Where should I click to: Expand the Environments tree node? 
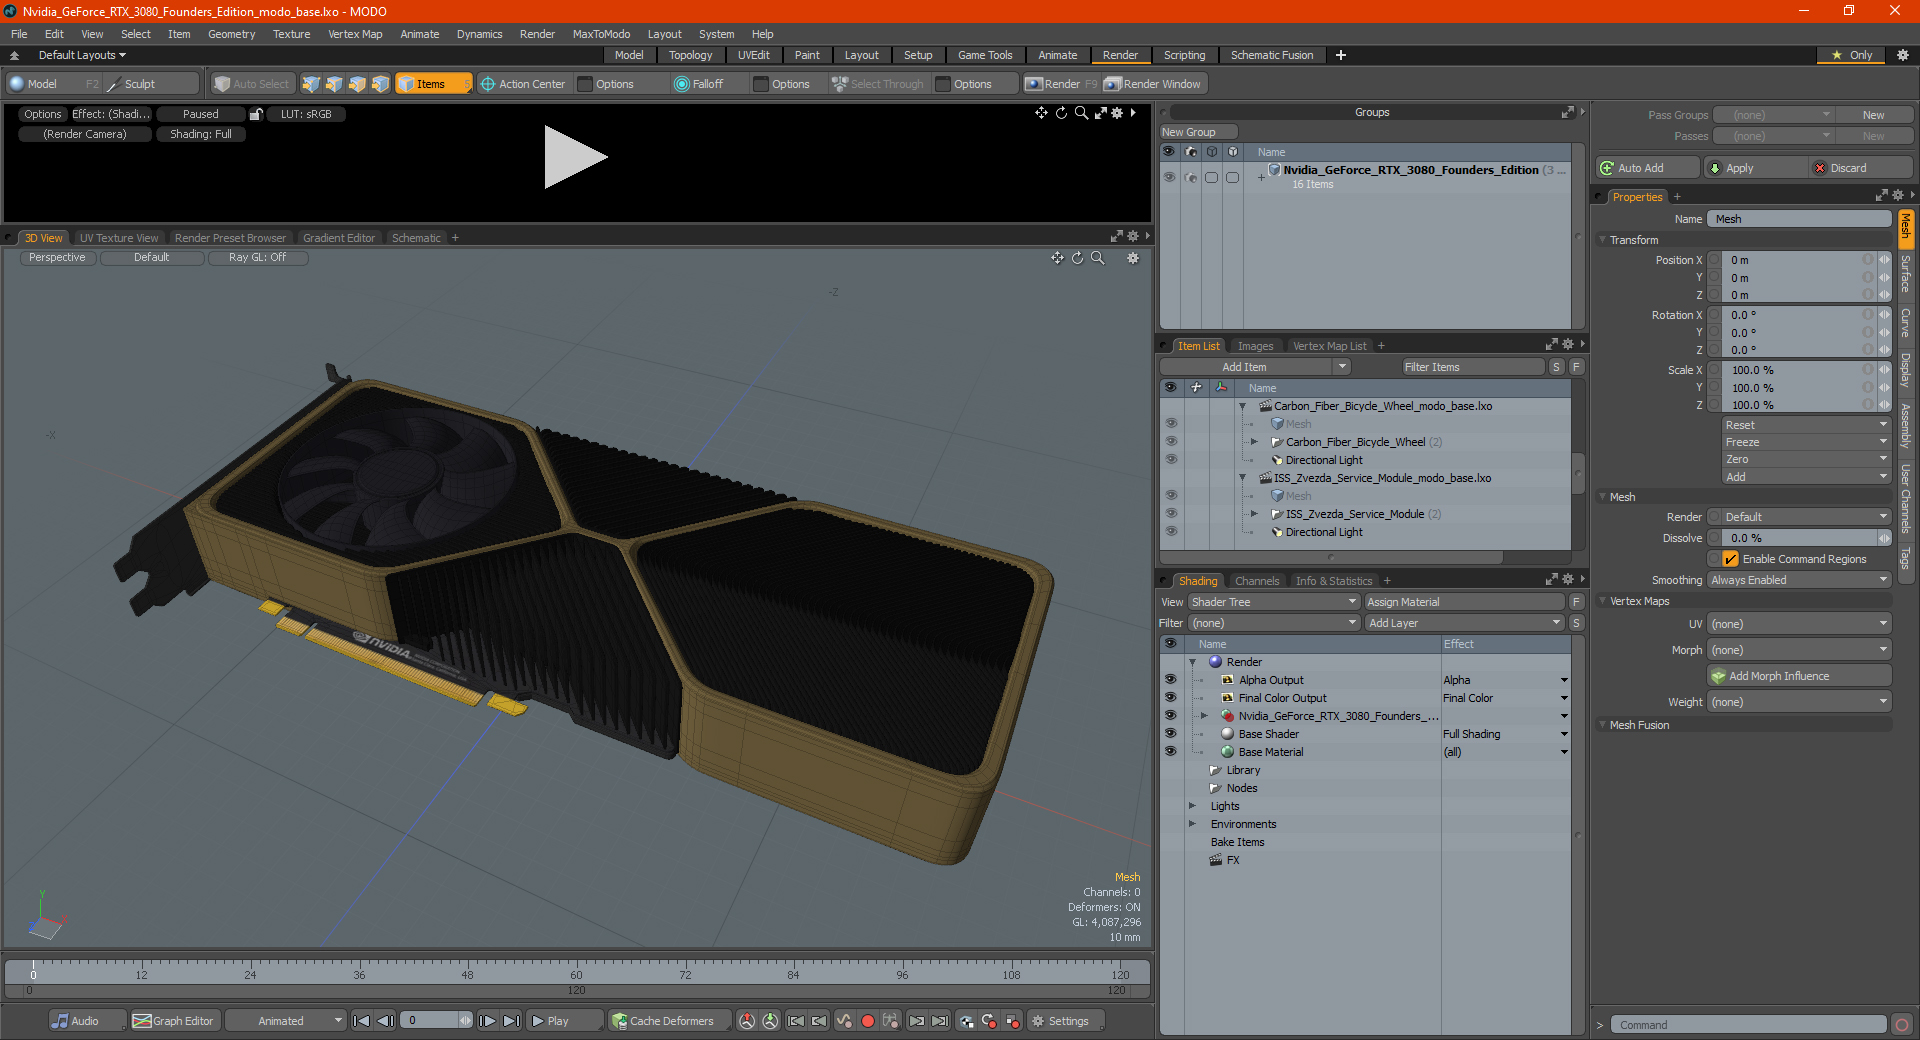click(1192, 824)
